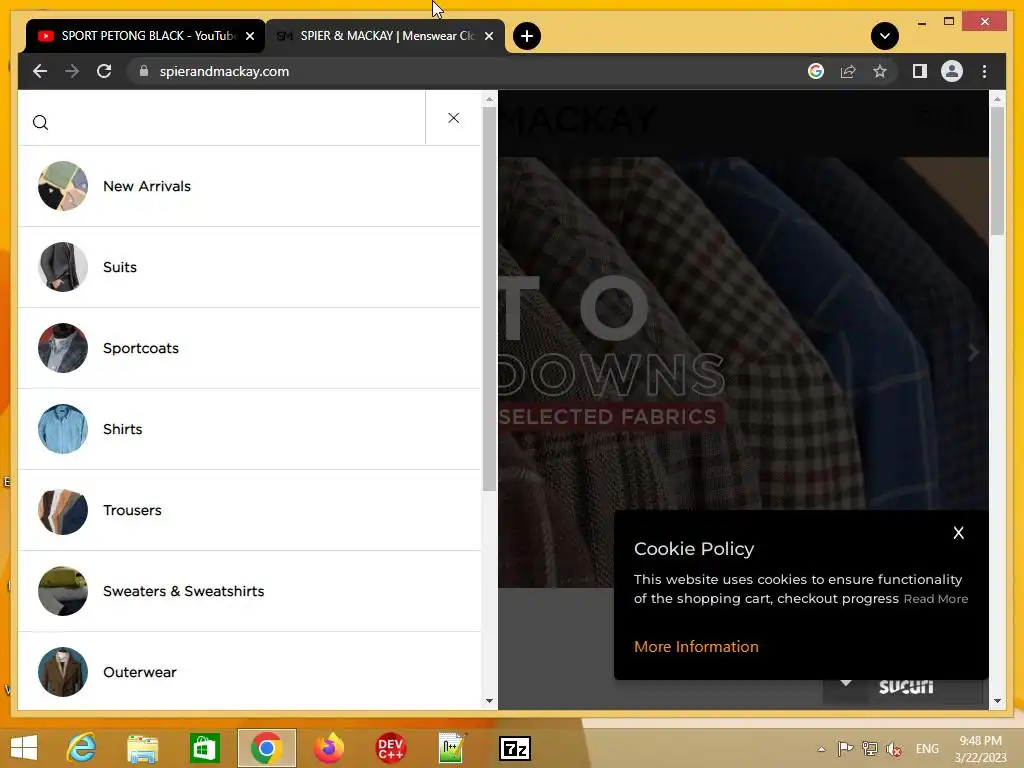The height and width of the screenshot is (768, 1024).
Task: Open 7-Zip from taskbar
Action: point(515,749)
